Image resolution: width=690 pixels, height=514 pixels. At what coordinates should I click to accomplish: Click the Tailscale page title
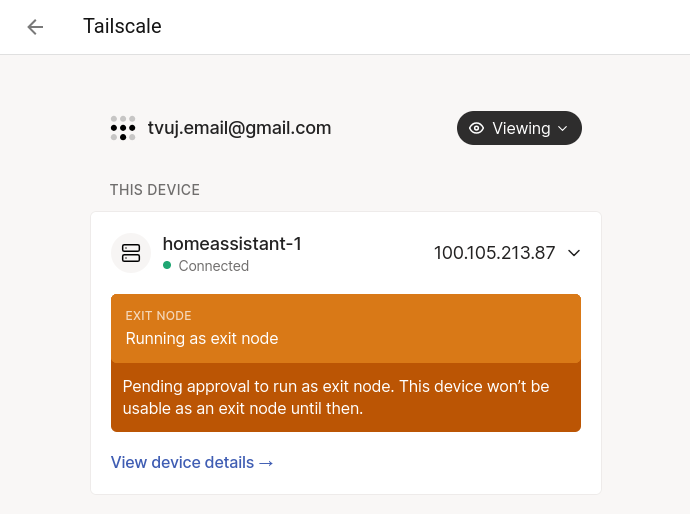tap(122, 27)
